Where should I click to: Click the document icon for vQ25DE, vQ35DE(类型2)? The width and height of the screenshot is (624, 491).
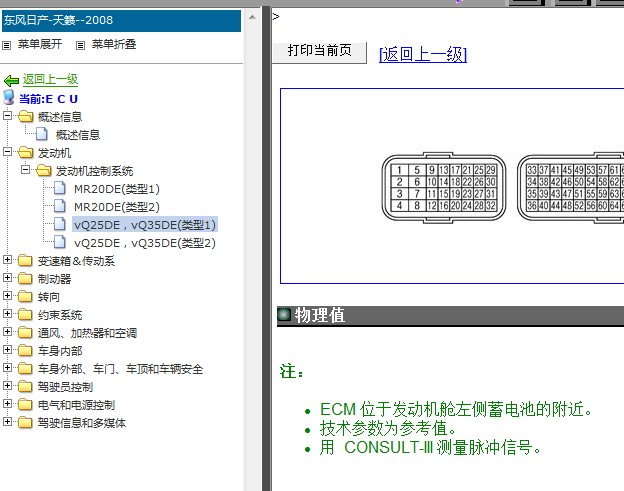[x=60, y=242]
